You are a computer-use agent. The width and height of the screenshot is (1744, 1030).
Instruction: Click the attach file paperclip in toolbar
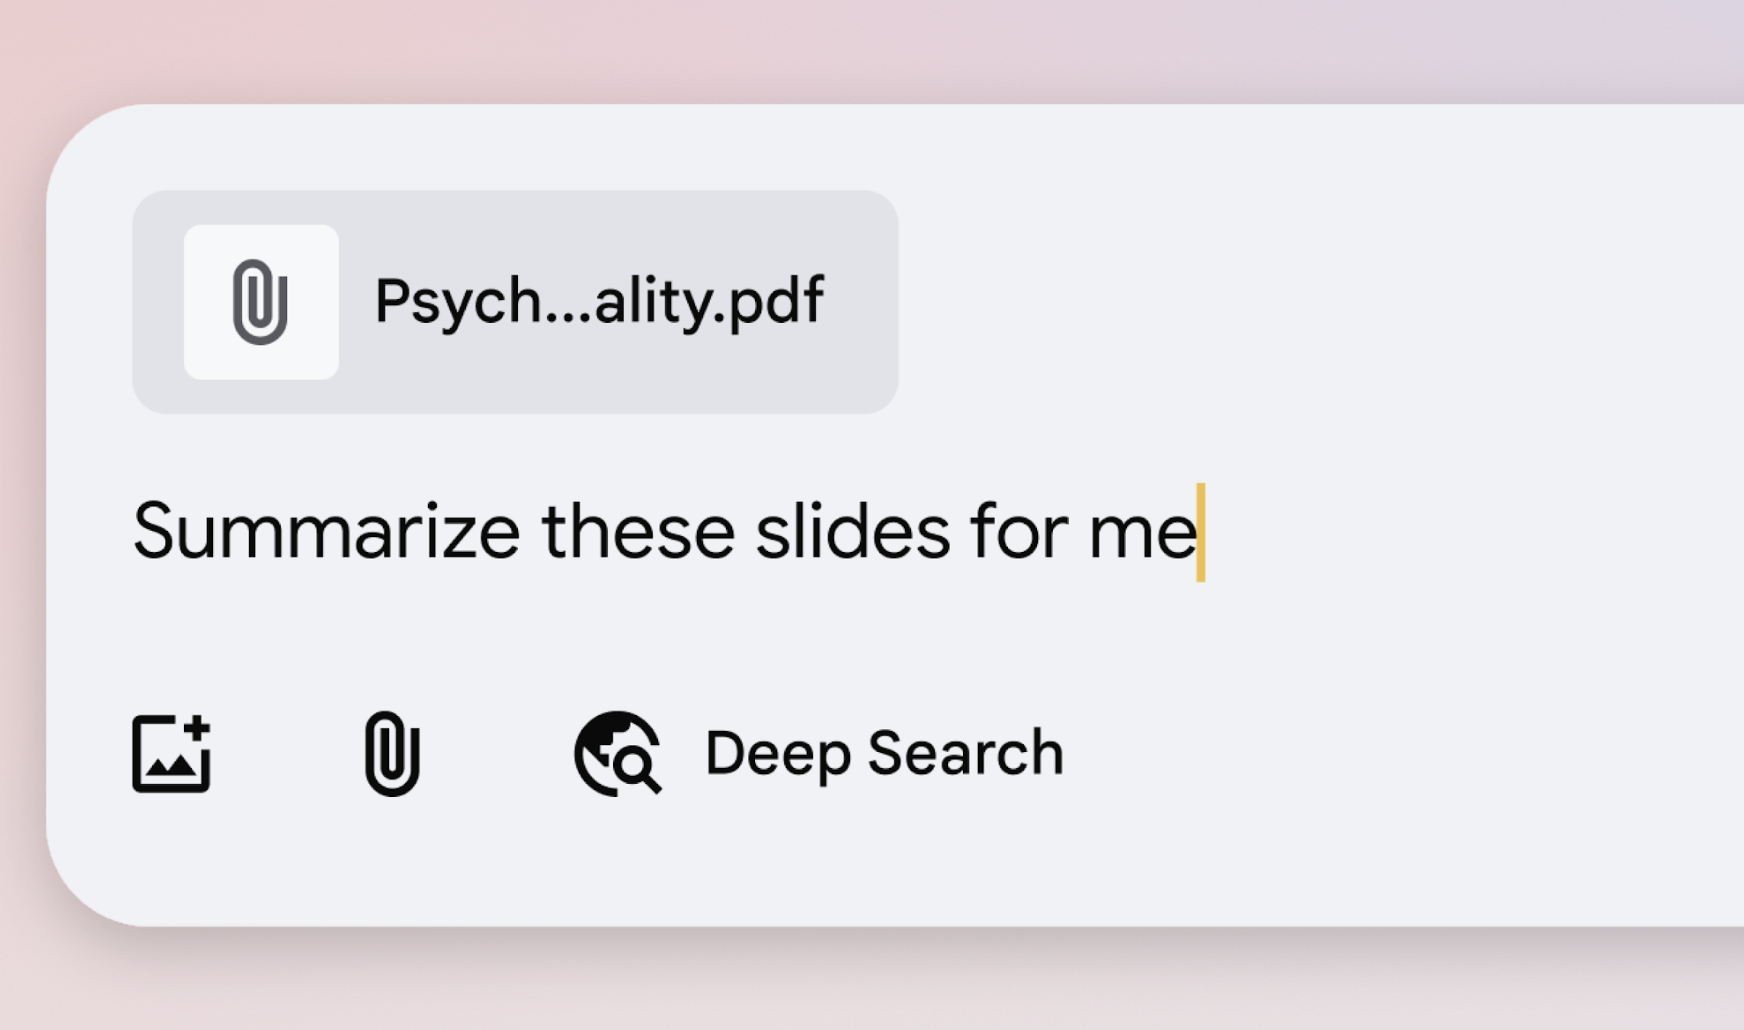point(392,753)
